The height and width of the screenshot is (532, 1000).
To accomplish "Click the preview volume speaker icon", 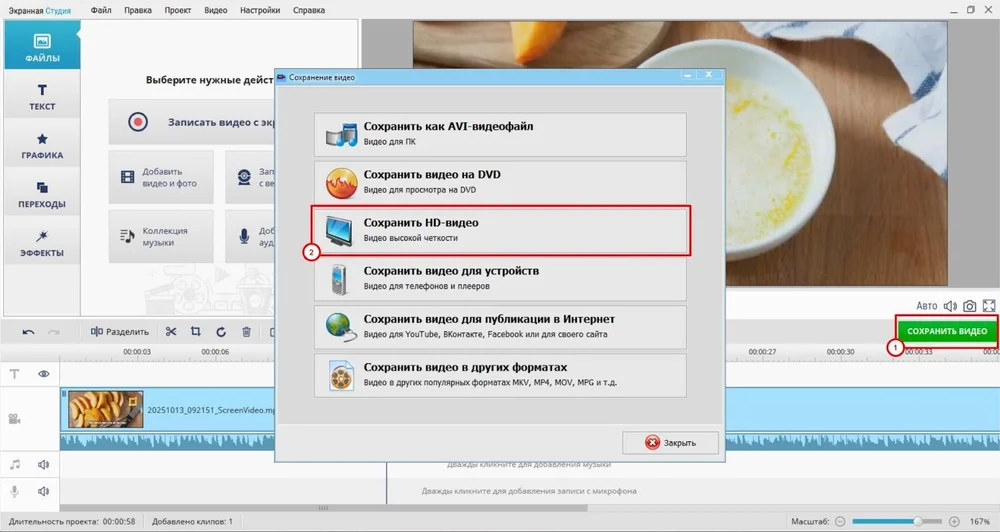I will pos(950,306).
